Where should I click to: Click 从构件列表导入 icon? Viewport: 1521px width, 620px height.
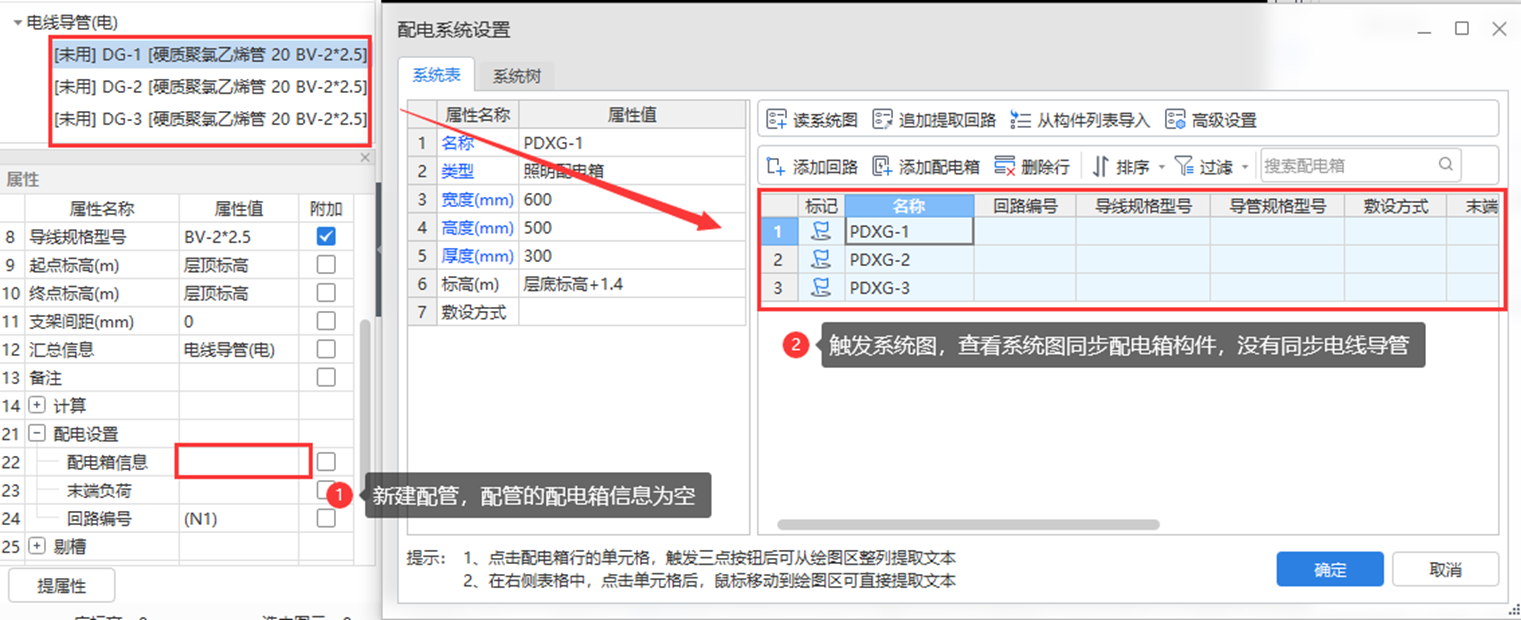(x=1020, y=120)
